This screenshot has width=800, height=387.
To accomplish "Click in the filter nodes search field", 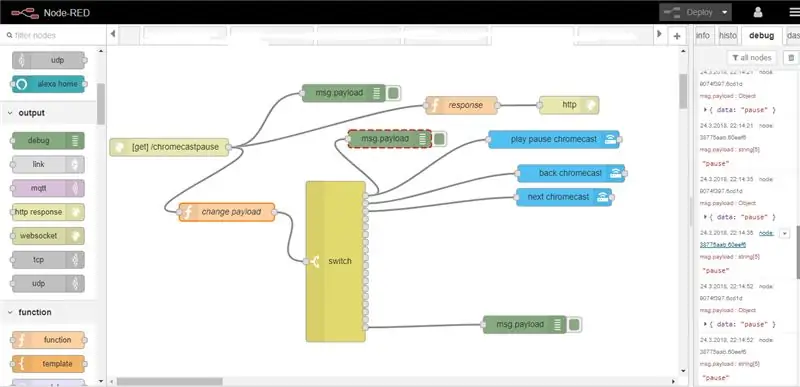I will (x=54, y=36).
